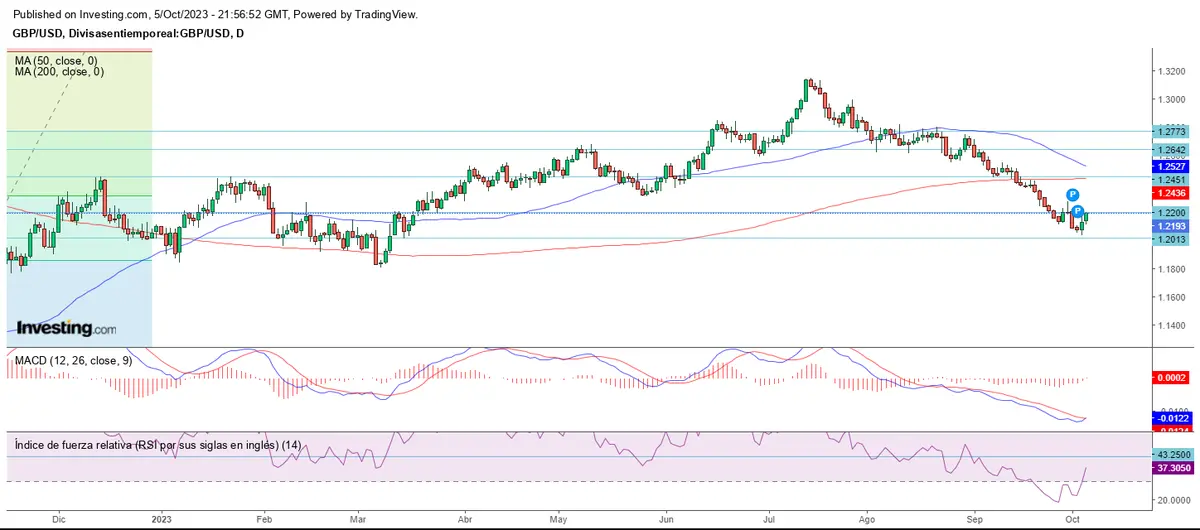The height and width of the screenshot is (530, 1200).
Task: Click the blue 1.2193 current price tag
Action: pos(1168,227)
